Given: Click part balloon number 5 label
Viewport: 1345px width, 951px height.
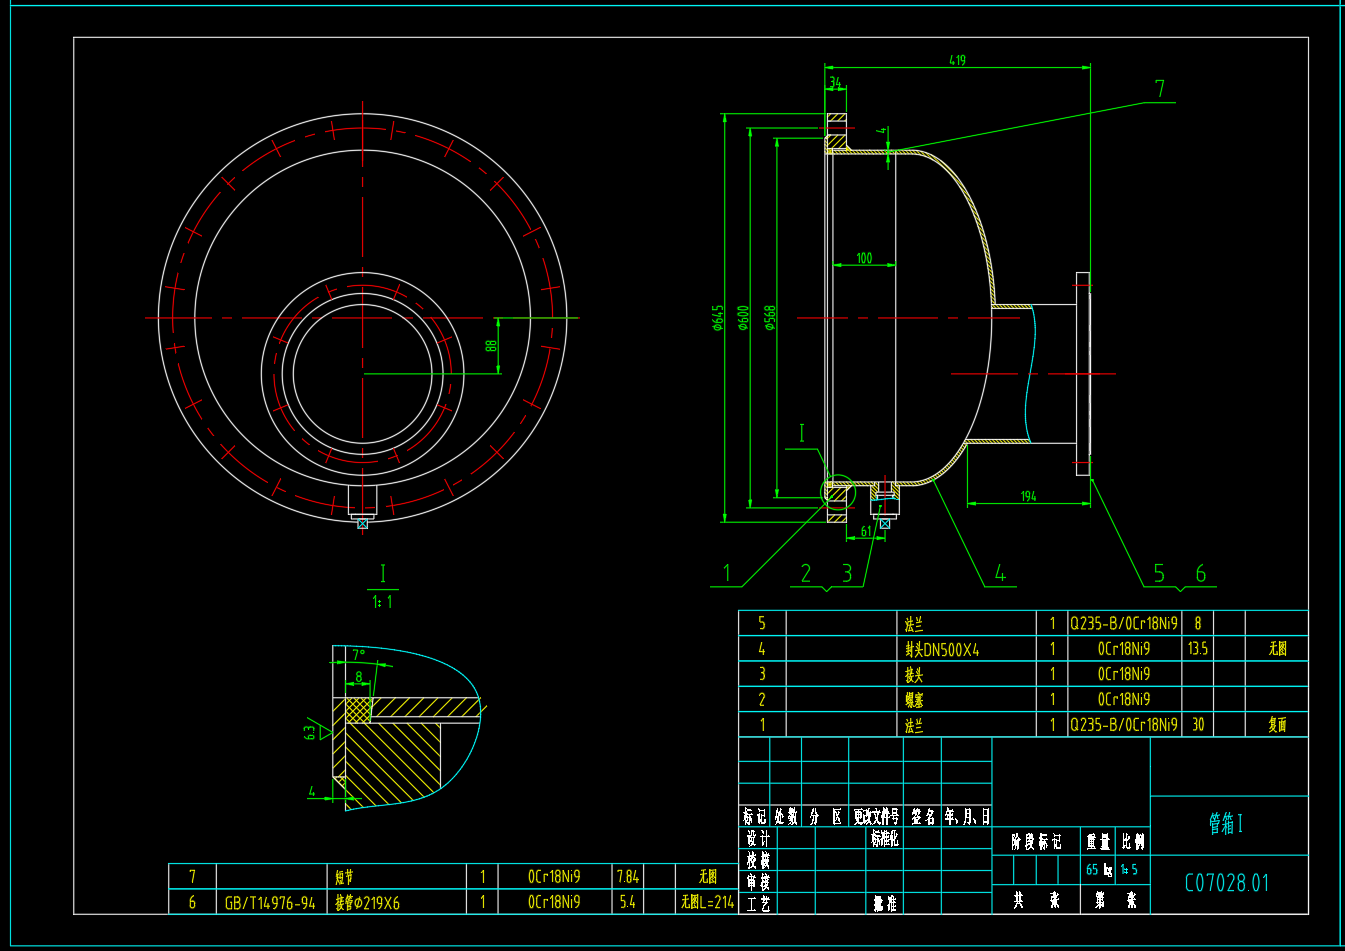Looking at the screenshot, I should coord(1159,574).
